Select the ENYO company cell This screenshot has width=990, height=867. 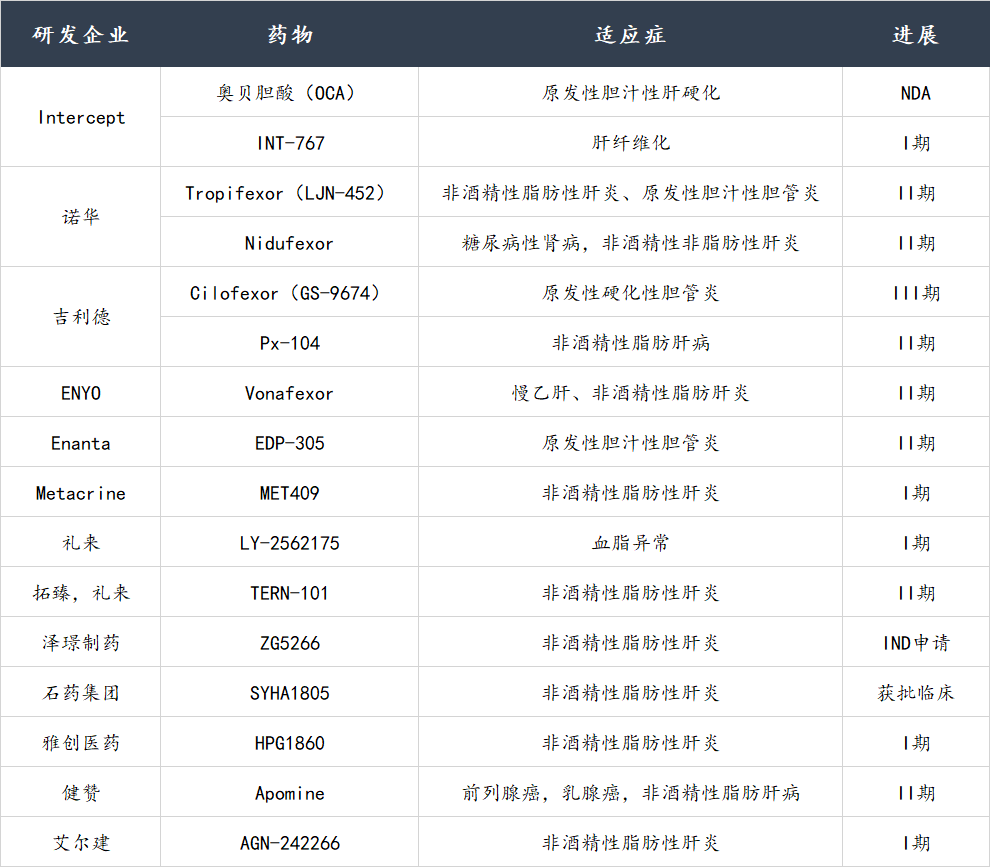(80, 392)
